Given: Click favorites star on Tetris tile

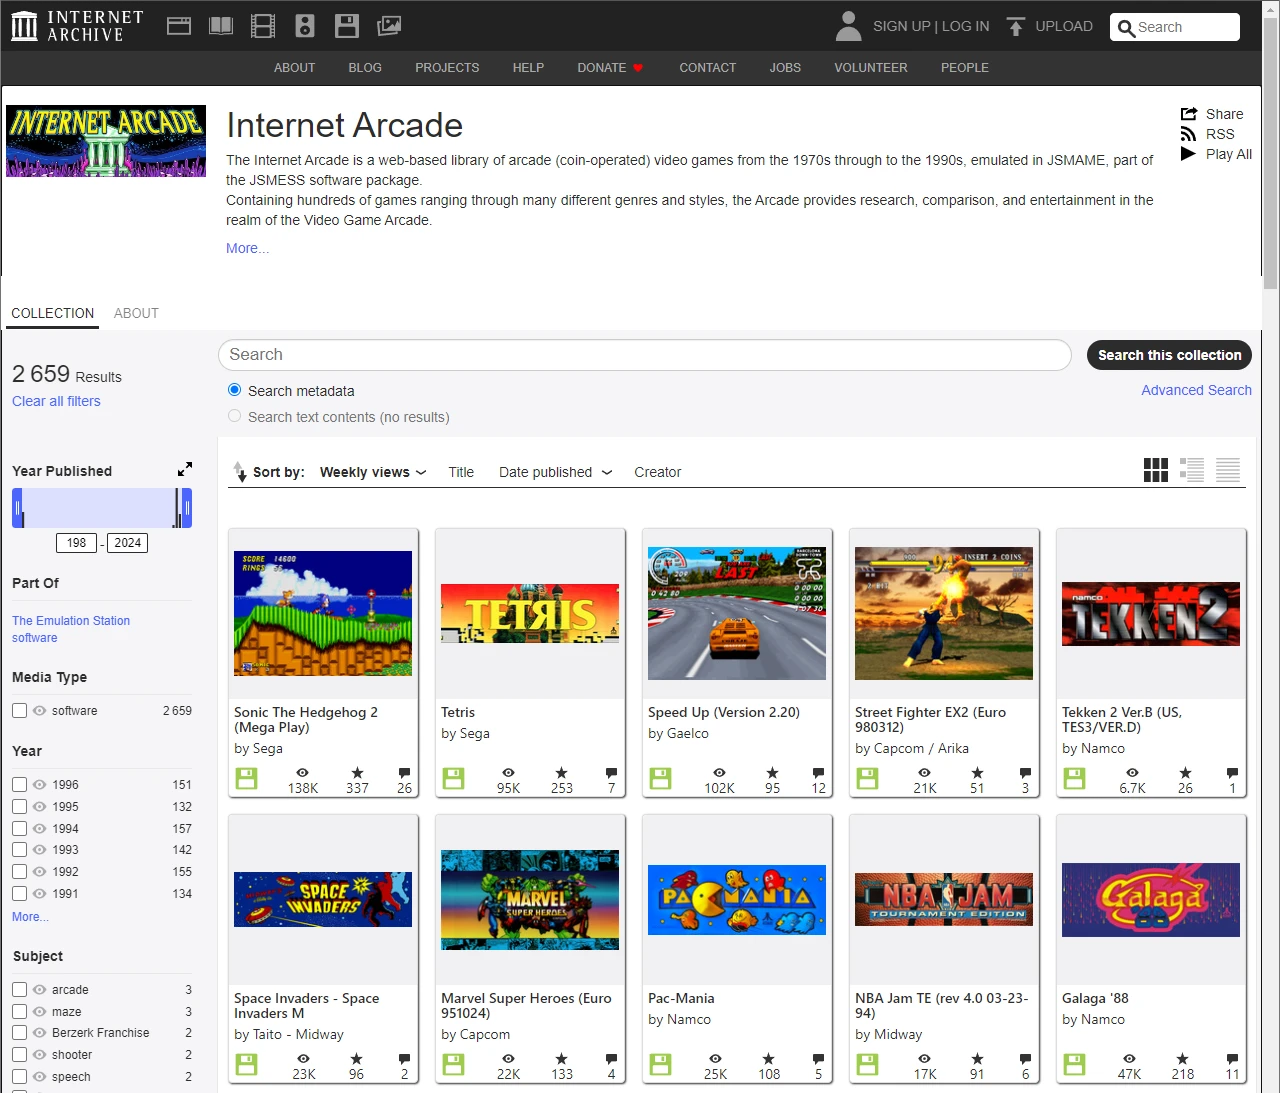Looking at the screenshot, I should 562,773.
